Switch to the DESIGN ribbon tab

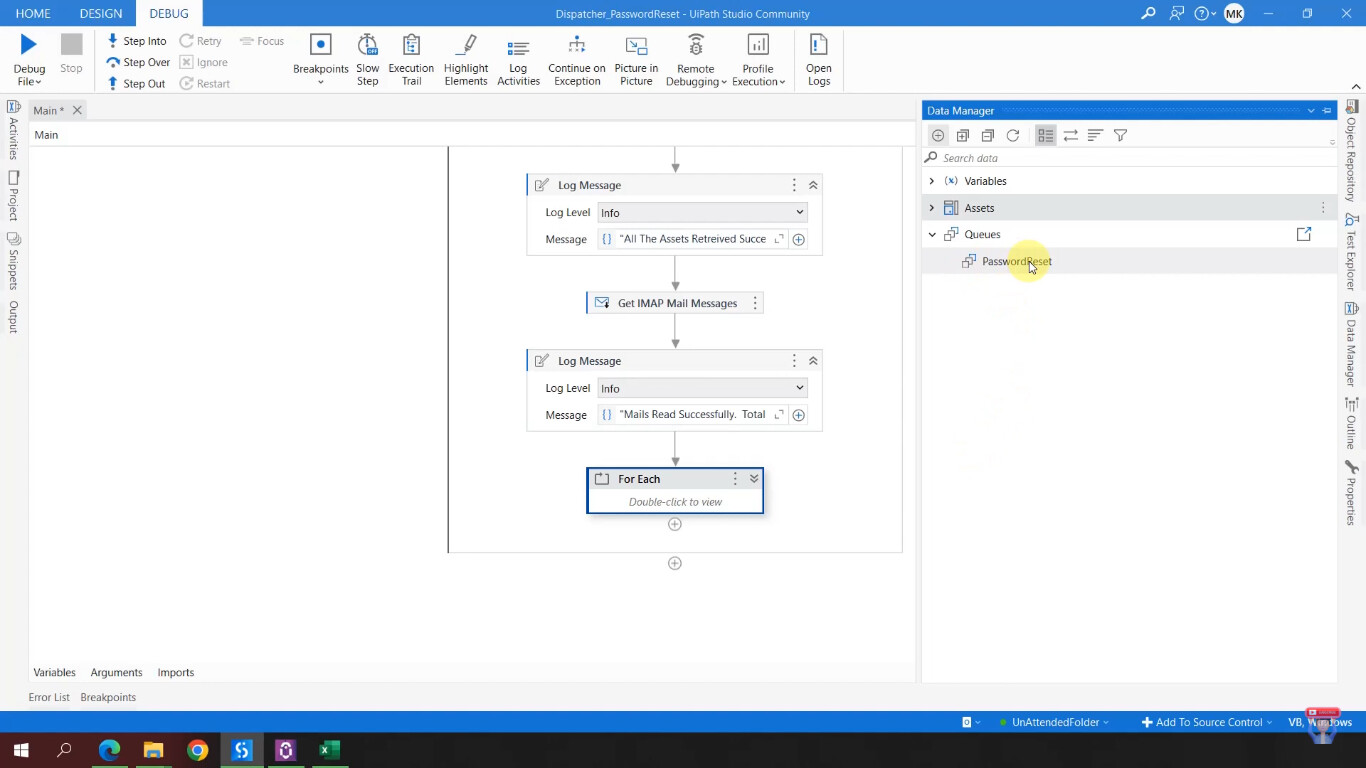tap(100, 13)
